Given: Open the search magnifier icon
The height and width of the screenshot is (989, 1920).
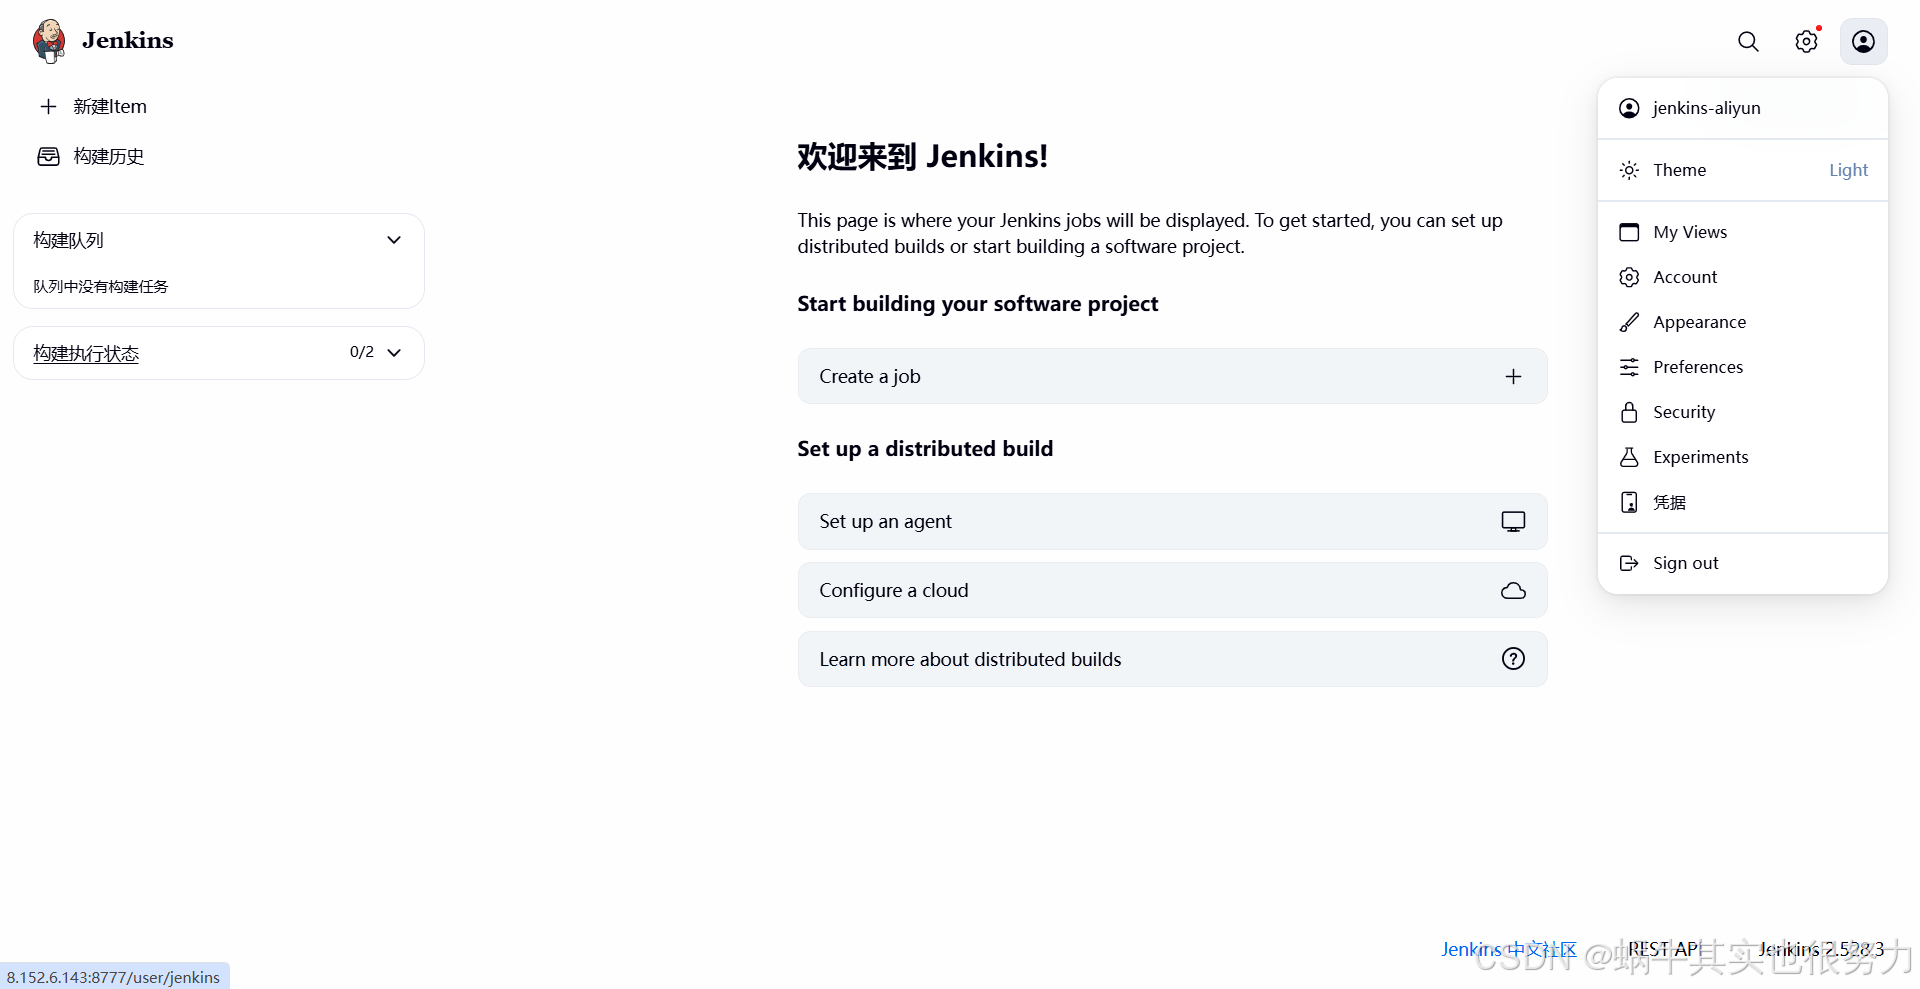Looking at the screenshot, I should click(x=1748, y=41).
